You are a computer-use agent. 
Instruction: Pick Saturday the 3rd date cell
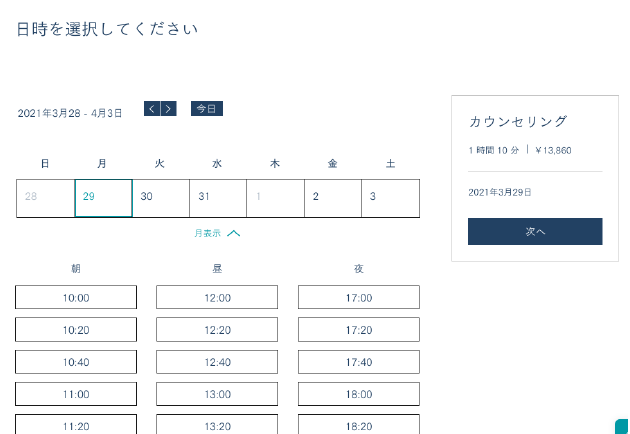390,198
